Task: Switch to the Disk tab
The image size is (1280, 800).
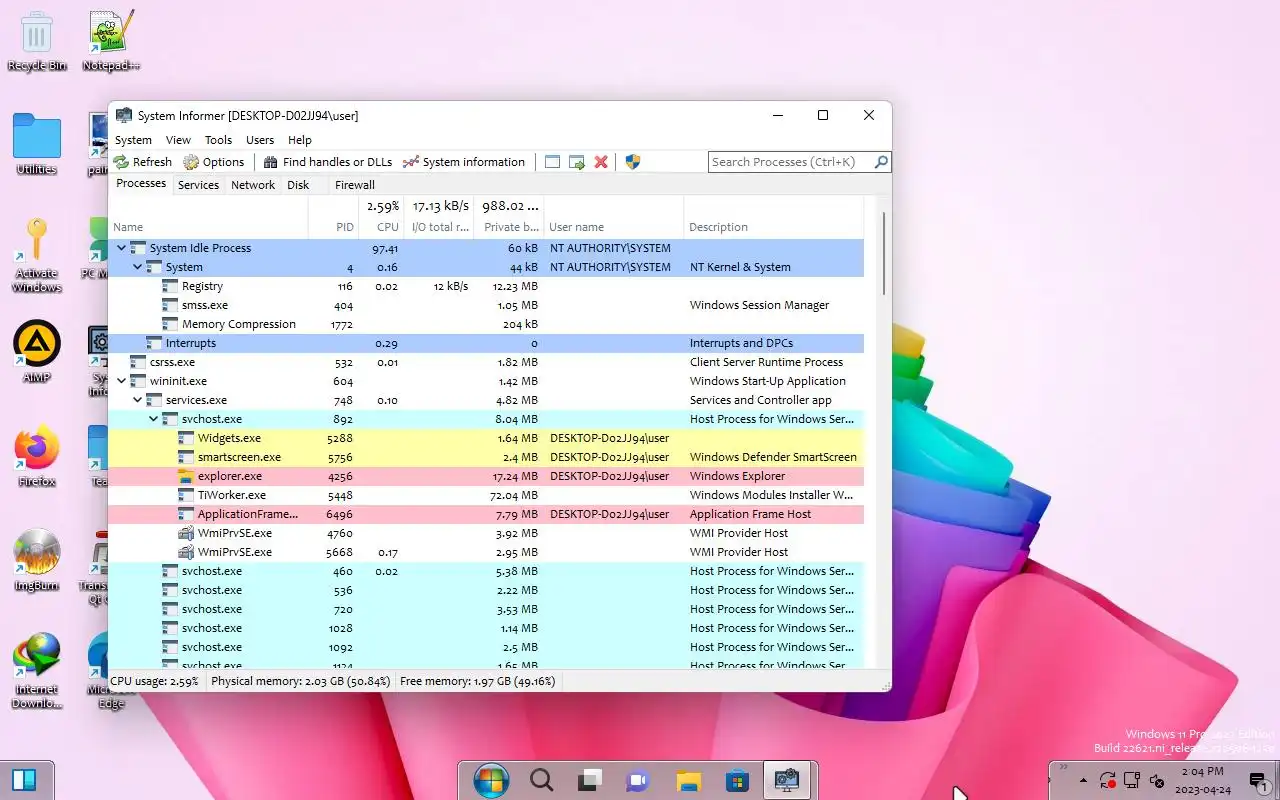Action: coord(298,185)
